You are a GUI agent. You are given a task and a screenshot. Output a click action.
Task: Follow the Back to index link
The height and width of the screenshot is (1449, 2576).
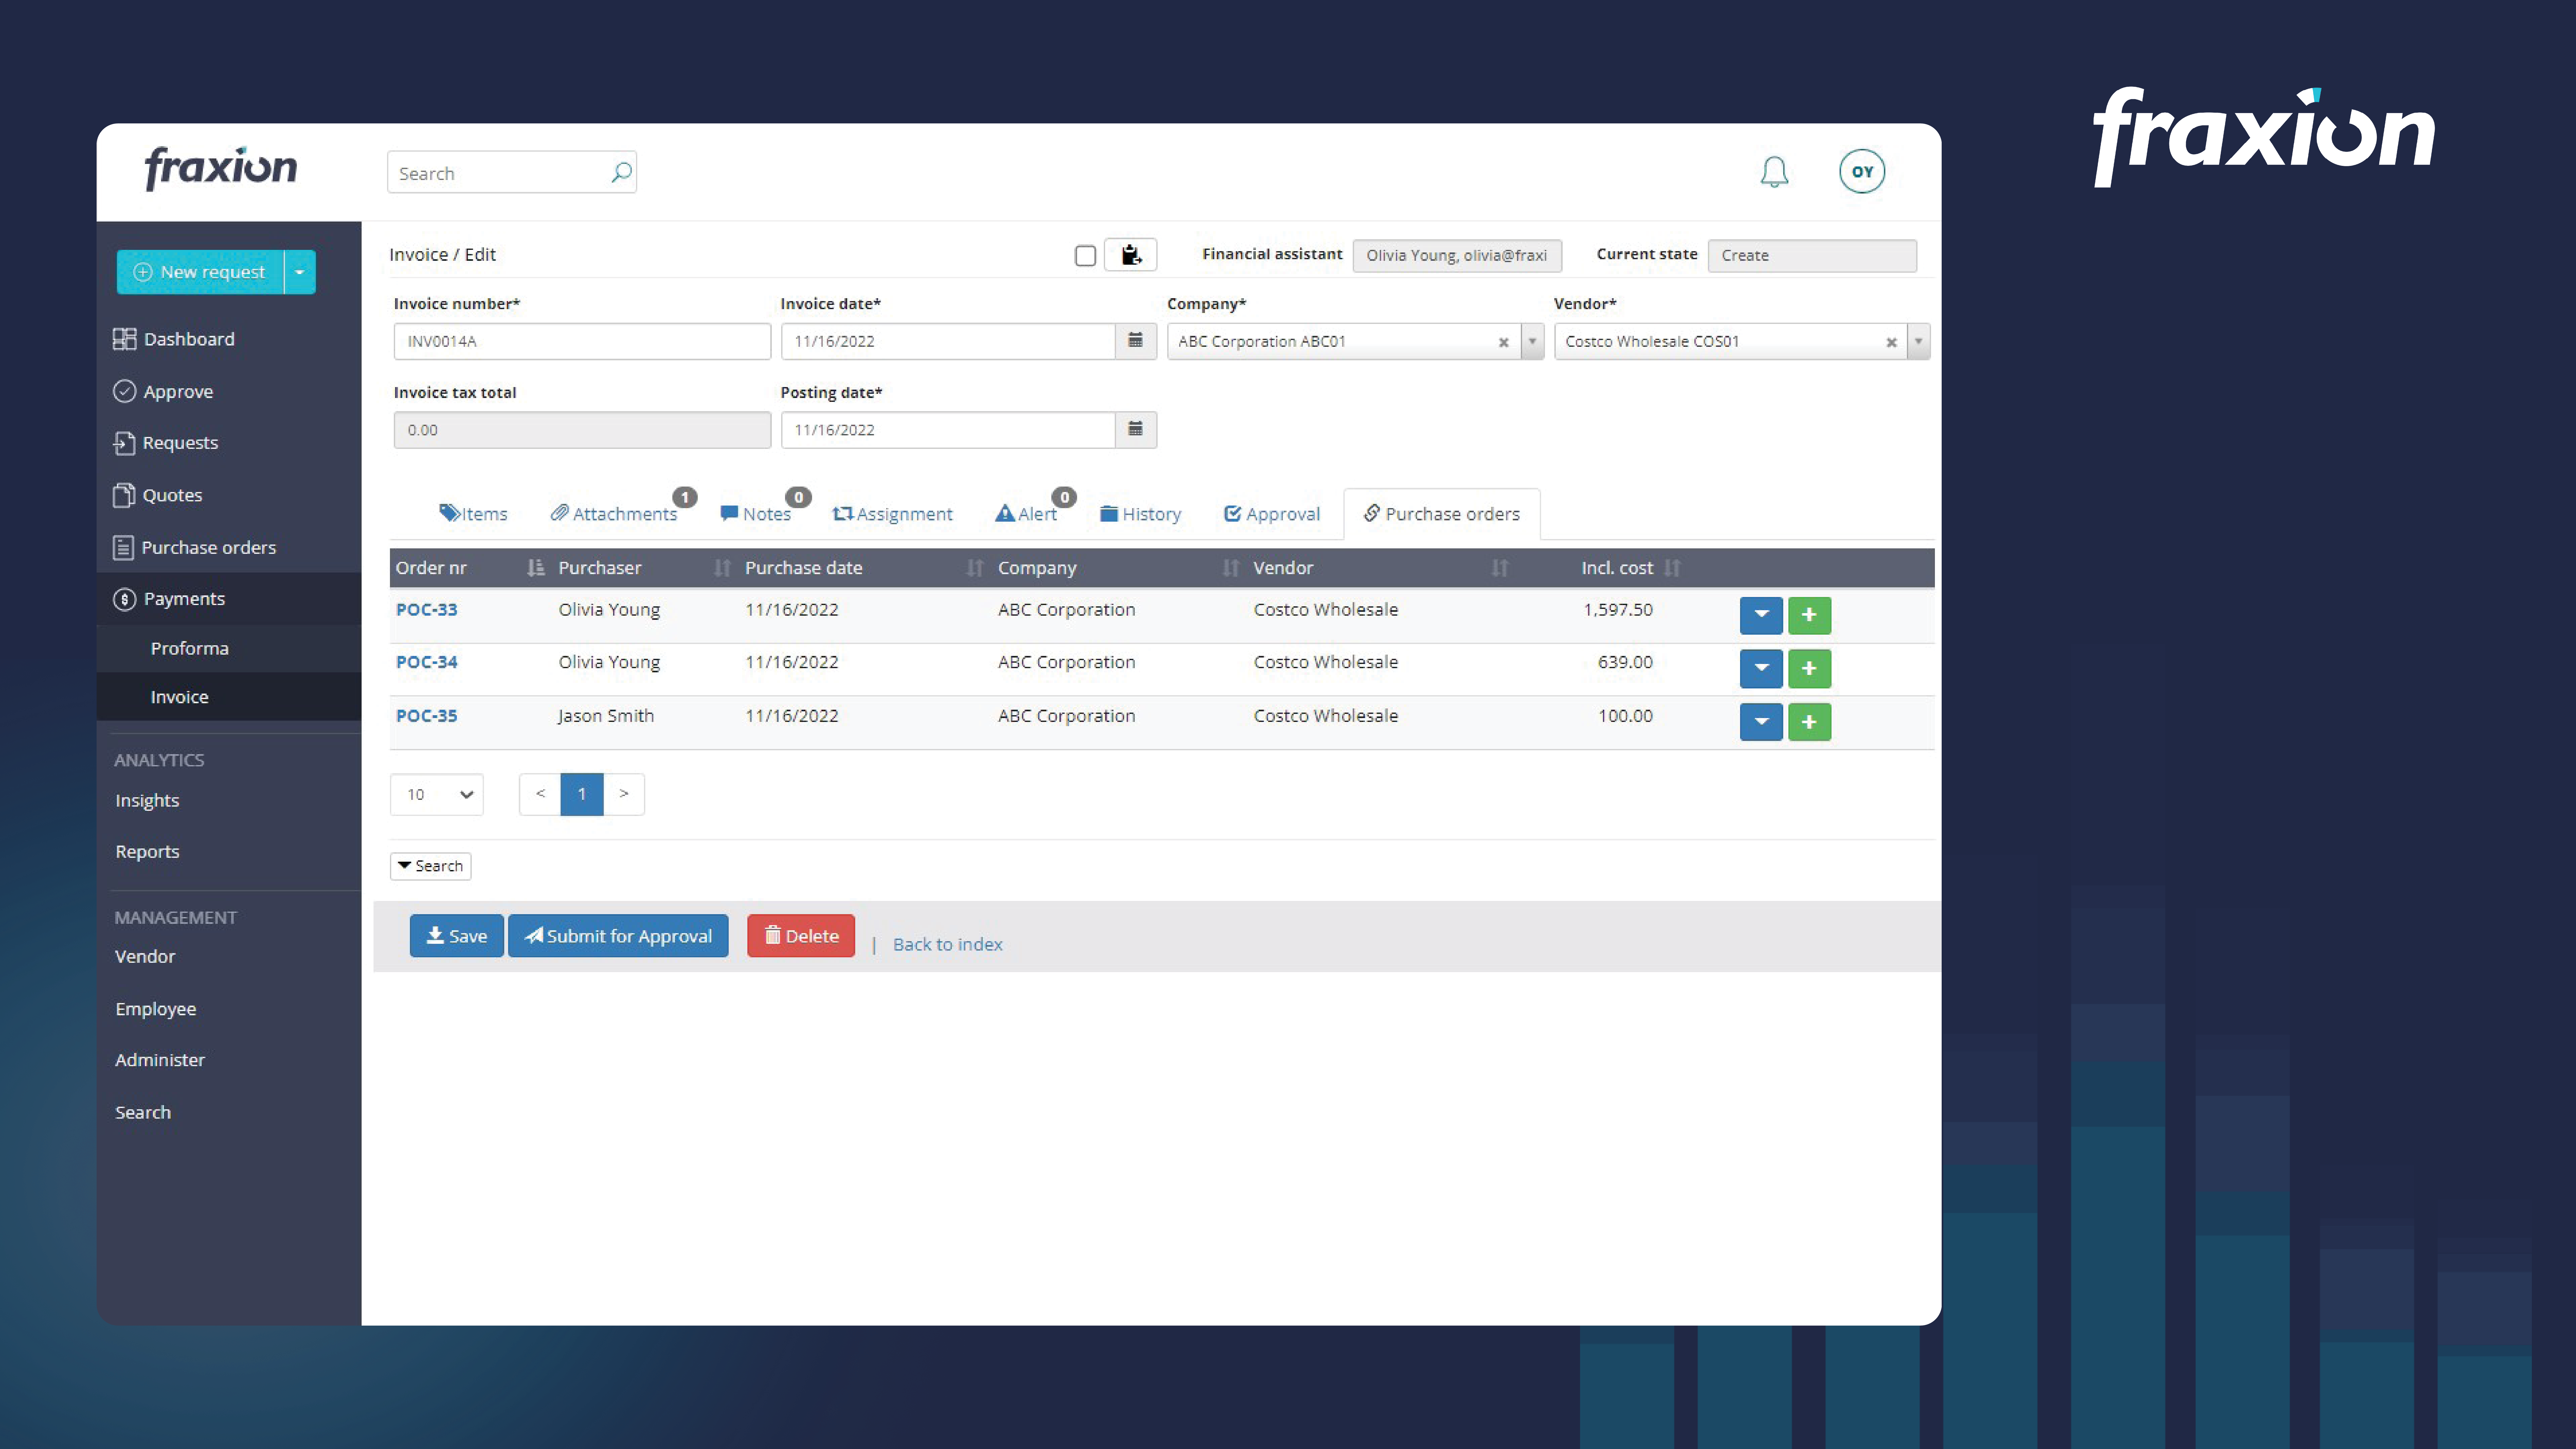pyautogui.click(x=947, y=944)
